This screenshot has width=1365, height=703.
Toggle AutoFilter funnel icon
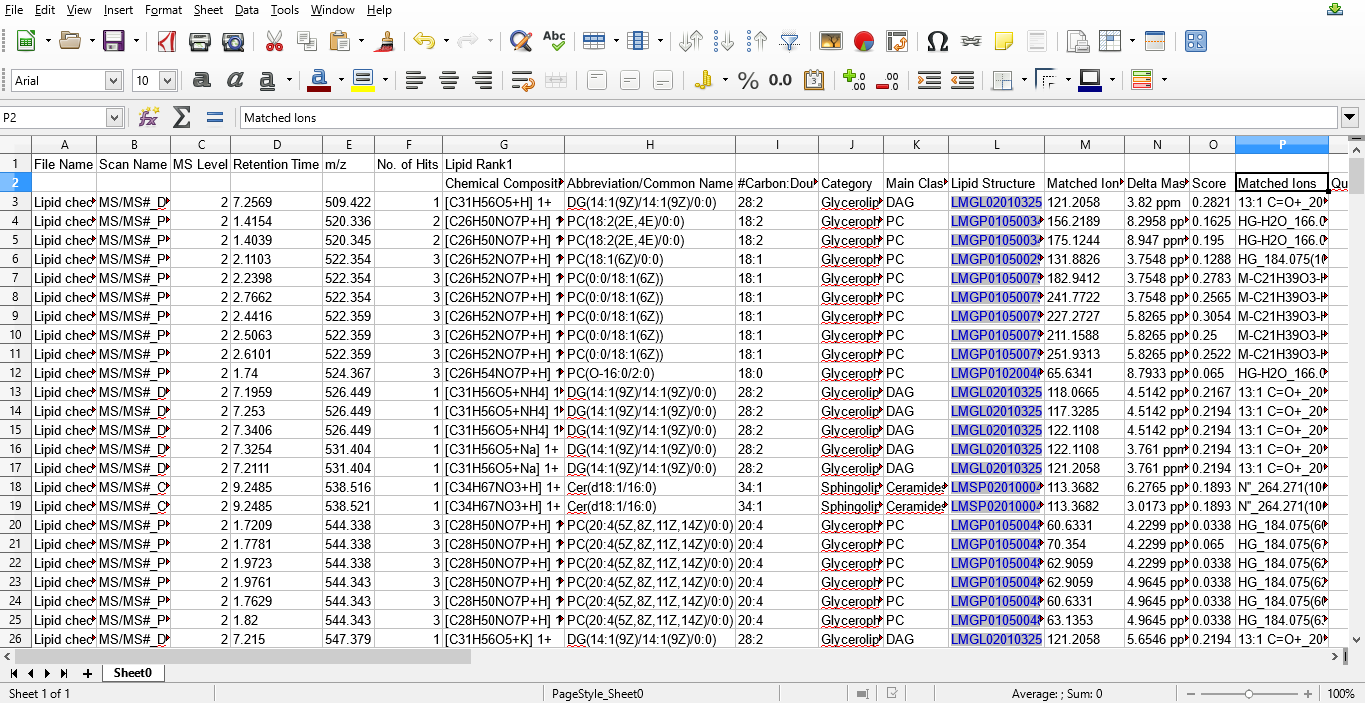[x=790, y=41]
